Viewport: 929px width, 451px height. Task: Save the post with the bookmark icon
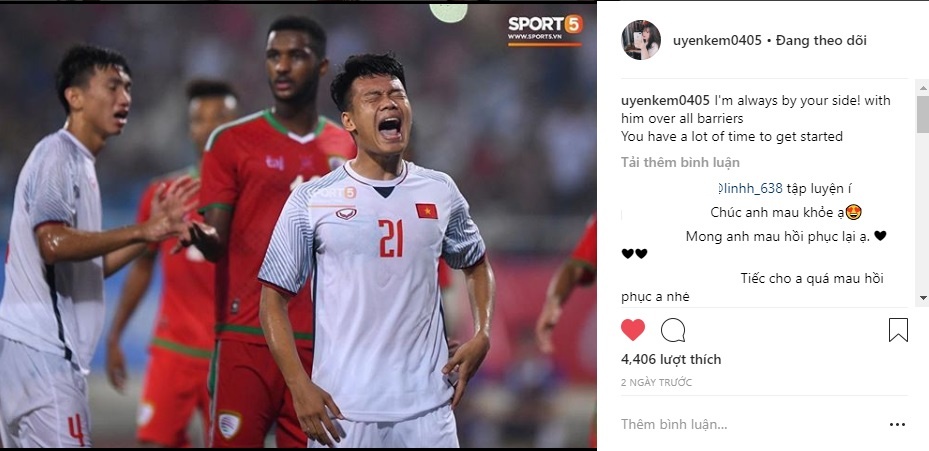click(x=898, y=330)
